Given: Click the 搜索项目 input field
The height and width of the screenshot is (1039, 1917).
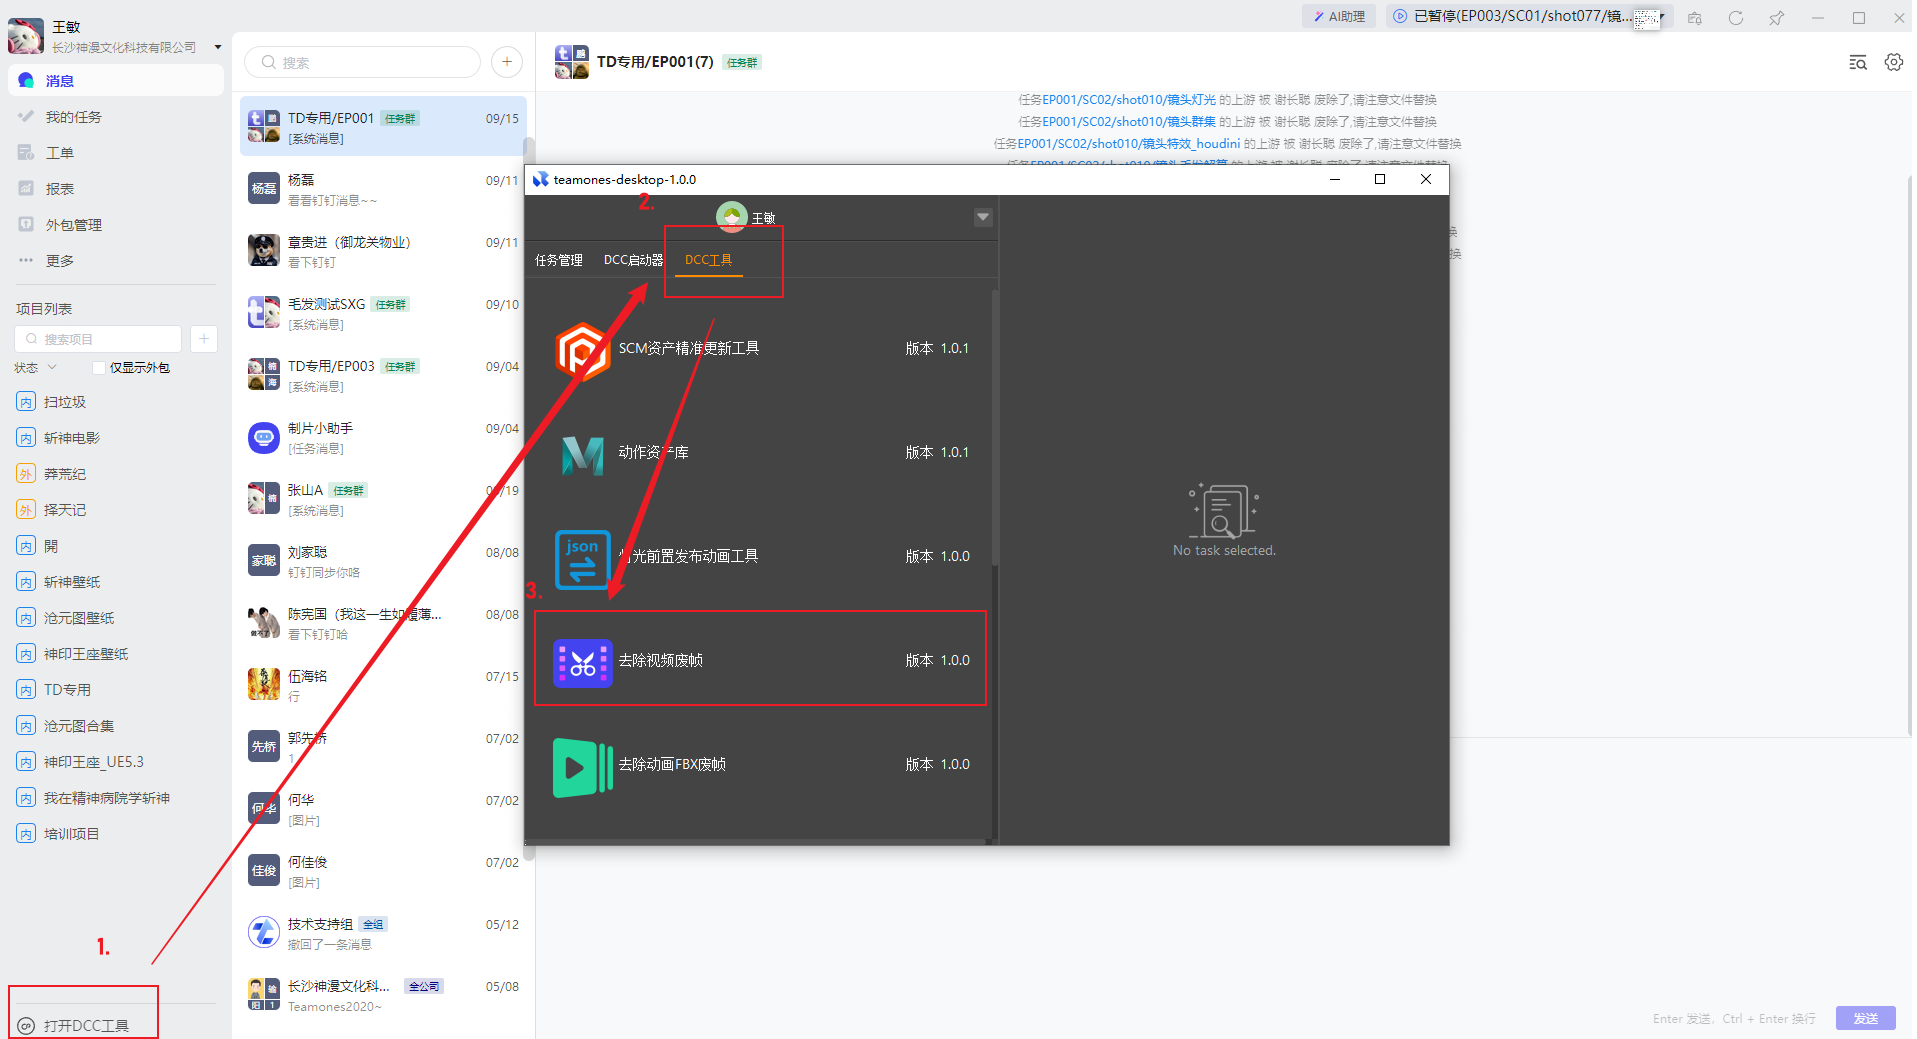Looking at the screenshot, I should (x=100, y=339).
